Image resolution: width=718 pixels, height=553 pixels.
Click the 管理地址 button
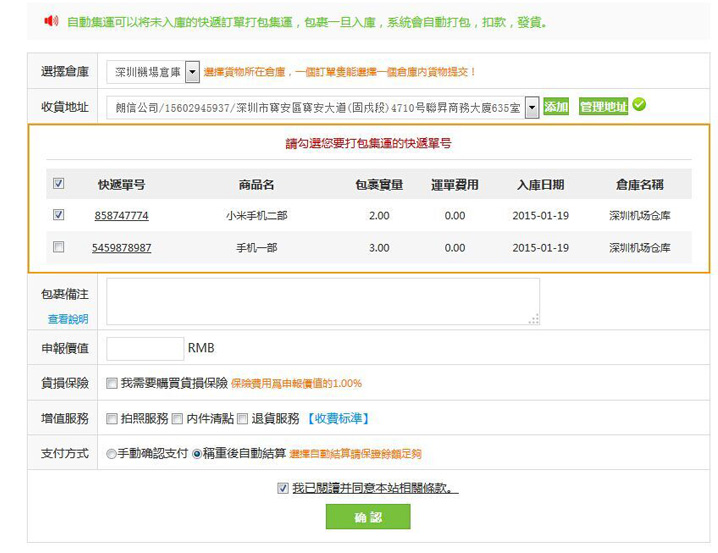click(x=603, y=107)
